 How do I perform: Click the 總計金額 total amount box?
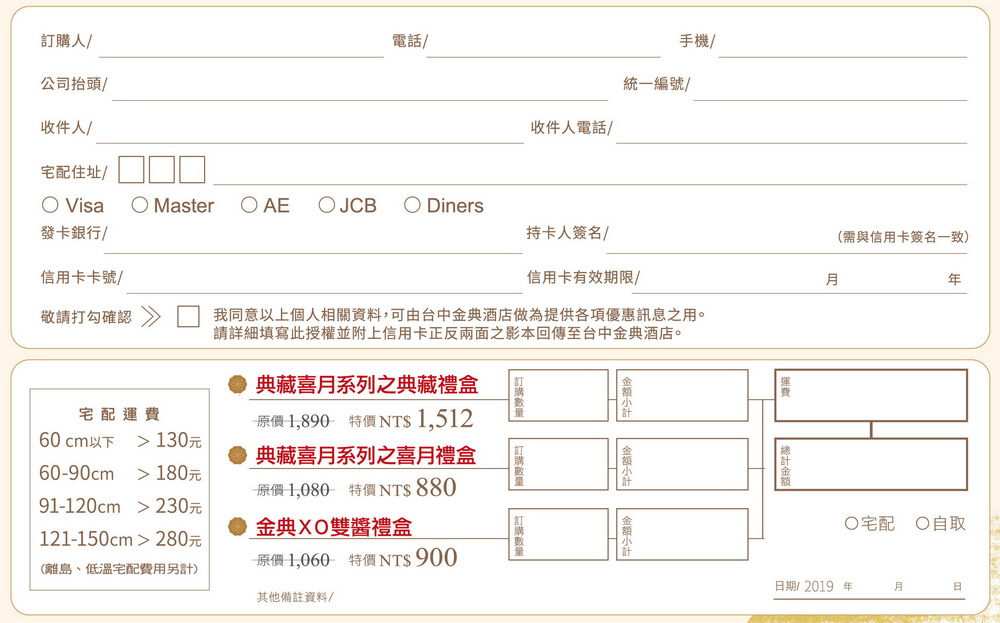871,464
